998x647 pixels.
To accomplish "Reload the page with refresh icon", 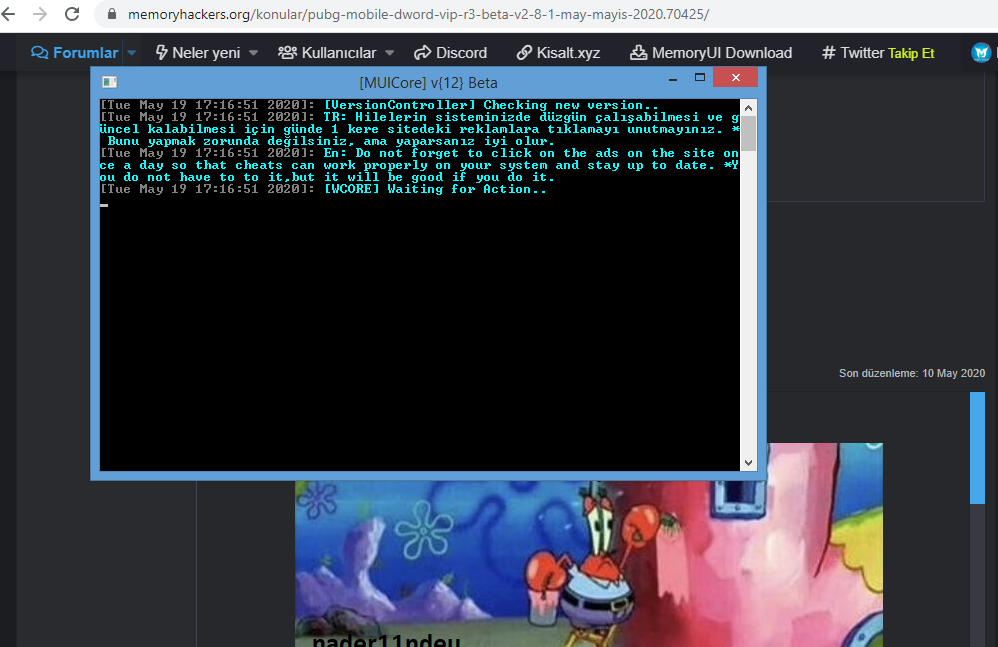I will (x=72, y=14).
